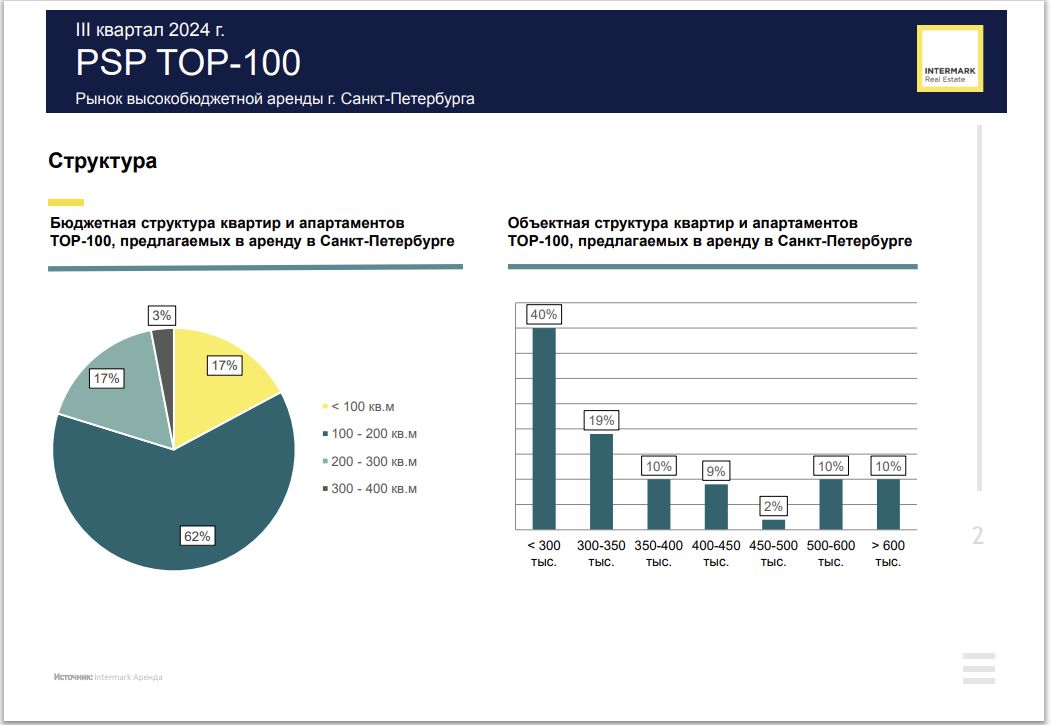
Task: Click the "19%" bar value label
Action: pos(601,420)
